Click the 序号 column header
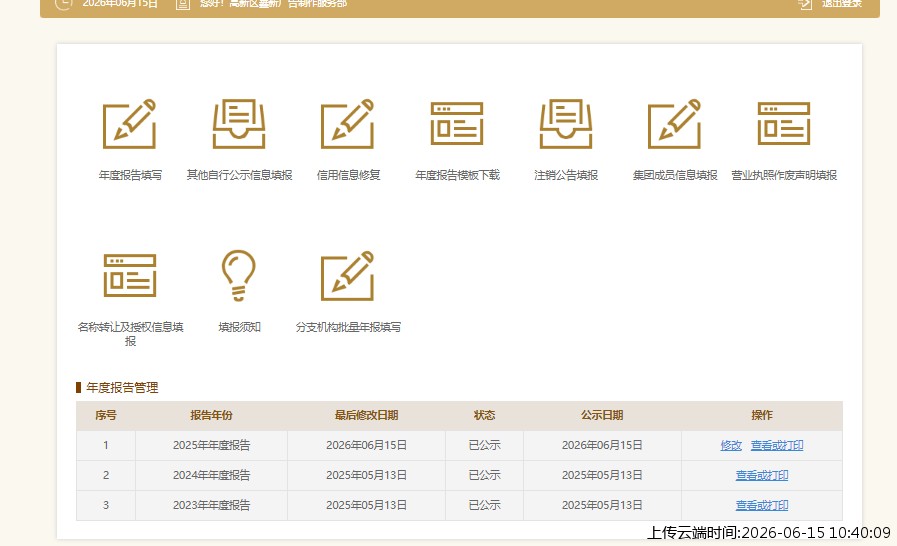 (x=106, y=416)
